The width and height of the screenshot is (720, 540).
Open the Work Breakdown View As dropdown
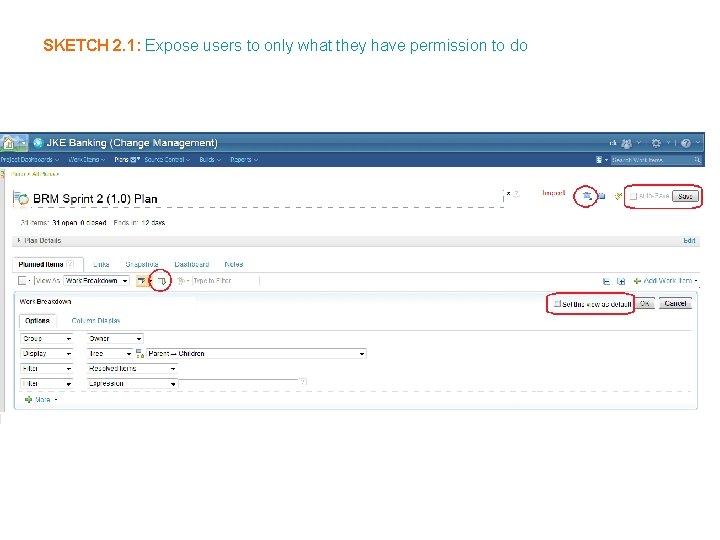[96, 281]
